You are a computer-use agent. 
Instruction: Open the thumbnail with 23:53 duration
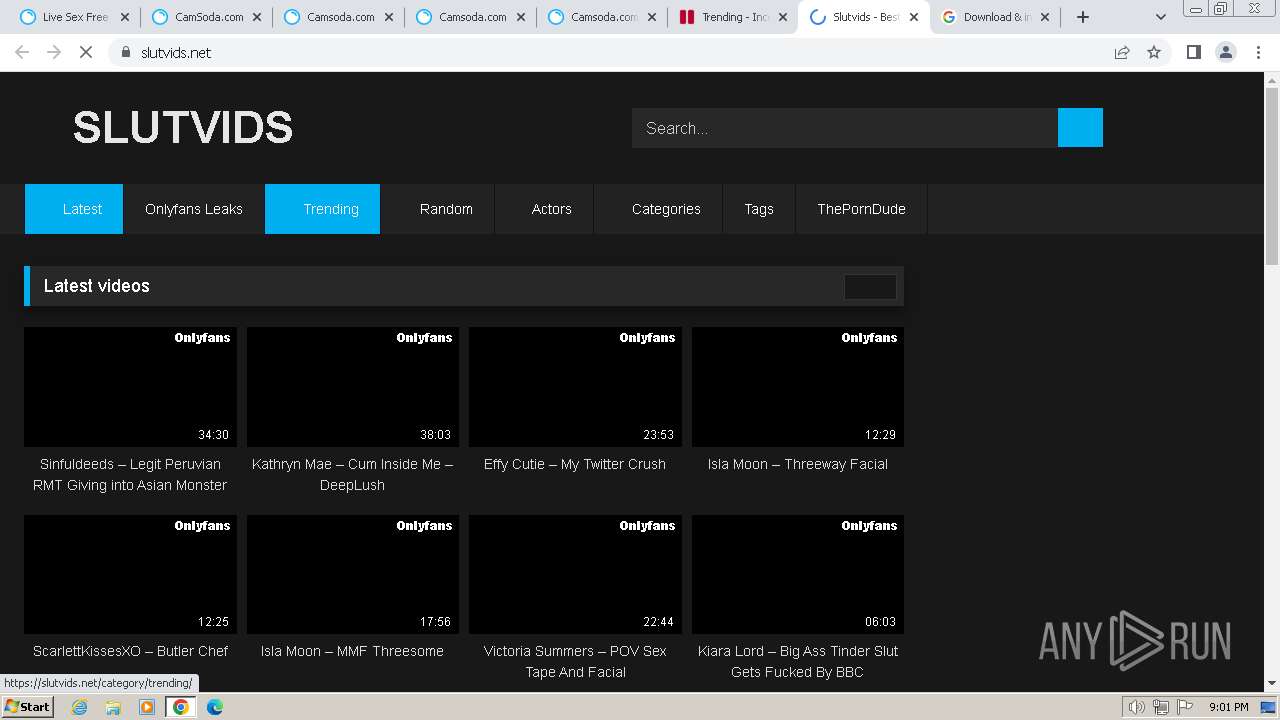point(575,387)
